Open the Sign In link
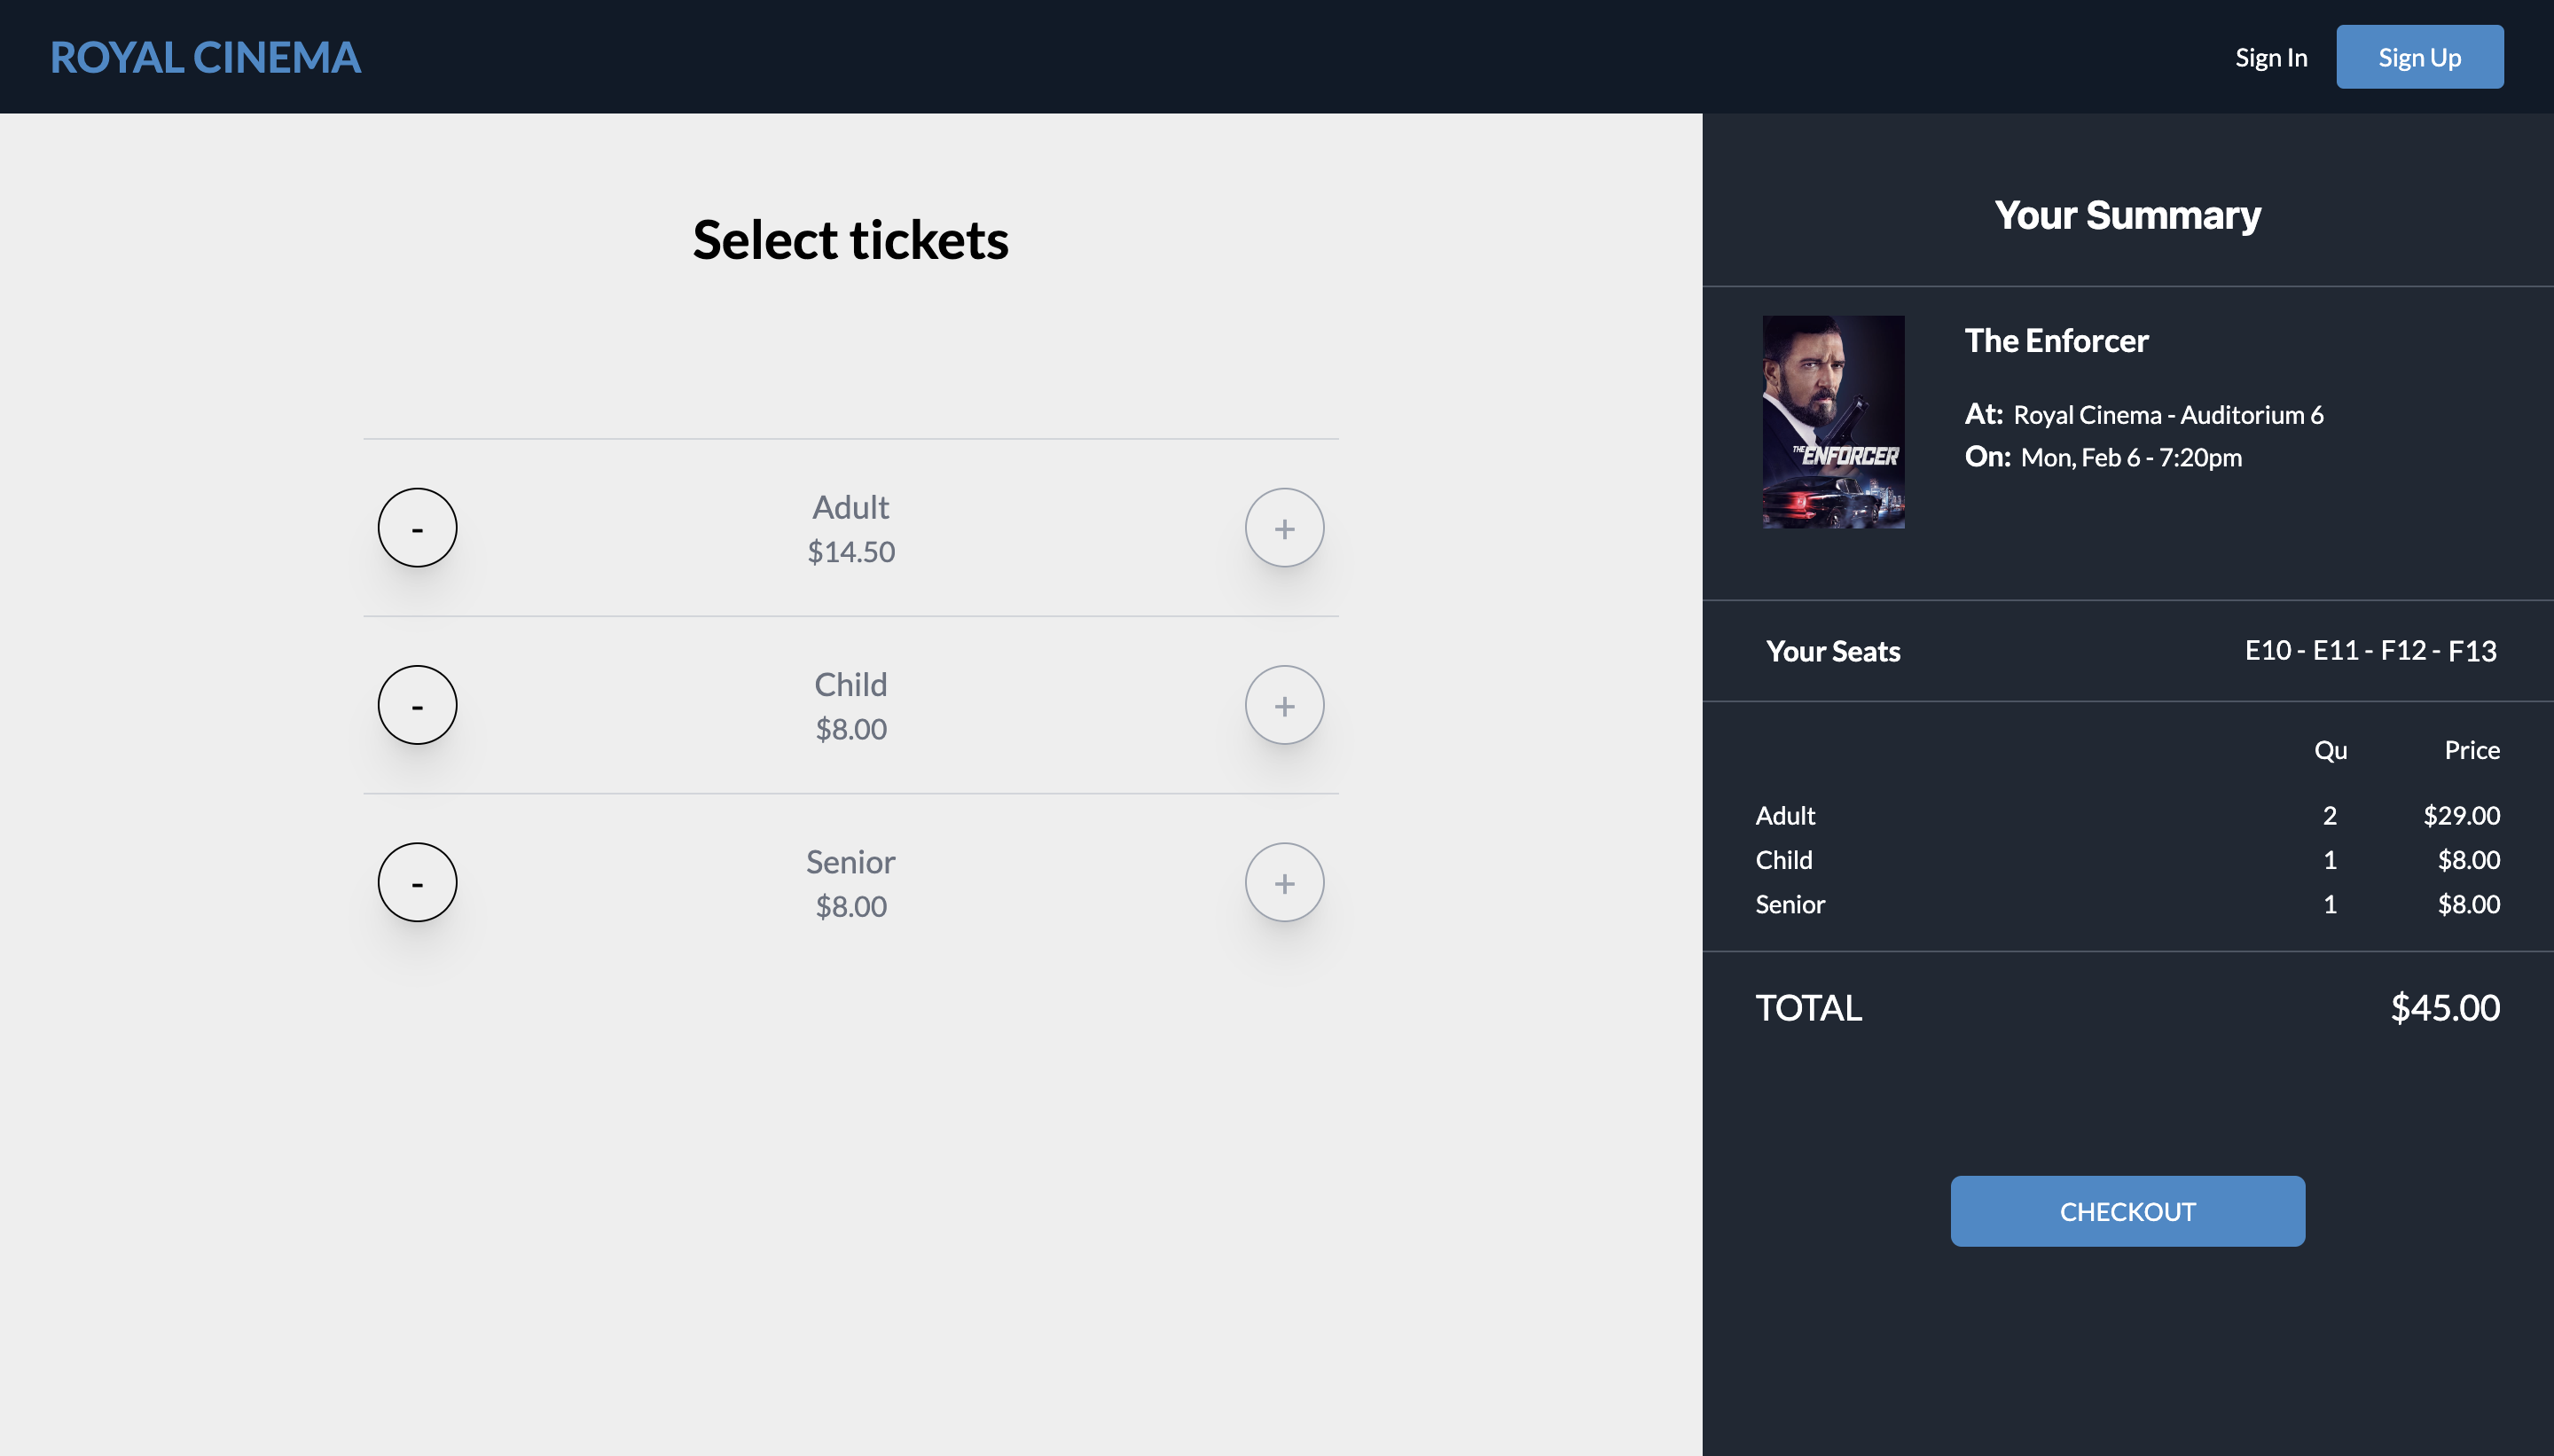 tap(2270, 56)
